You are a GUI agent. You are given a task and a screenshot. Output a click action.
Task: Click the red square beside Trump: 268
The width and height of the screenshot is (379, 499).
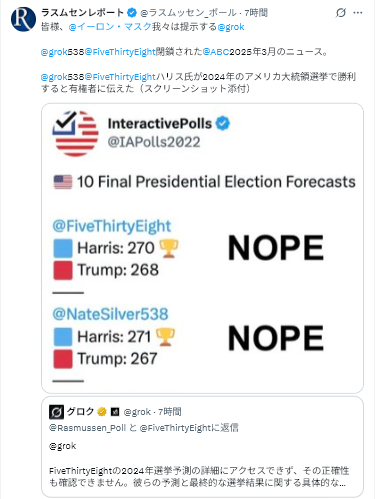[63, 270]
